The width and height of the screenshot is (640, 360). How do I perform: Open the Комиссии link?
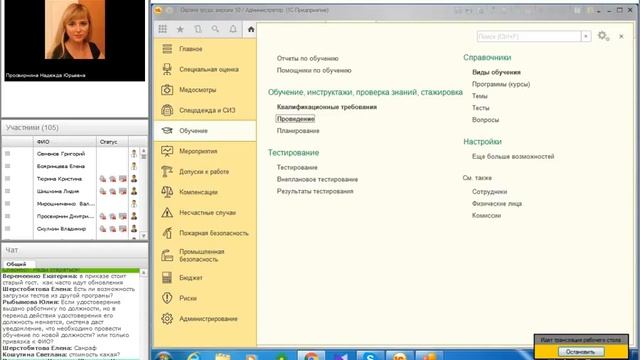pyautogui.click(x=486, y=215)
